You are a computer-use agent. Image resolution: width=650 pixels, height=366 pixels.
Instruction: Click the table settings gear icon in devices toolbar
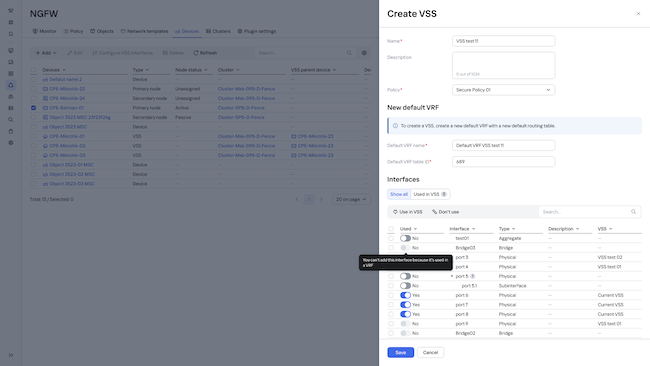[x=364, y=53]
